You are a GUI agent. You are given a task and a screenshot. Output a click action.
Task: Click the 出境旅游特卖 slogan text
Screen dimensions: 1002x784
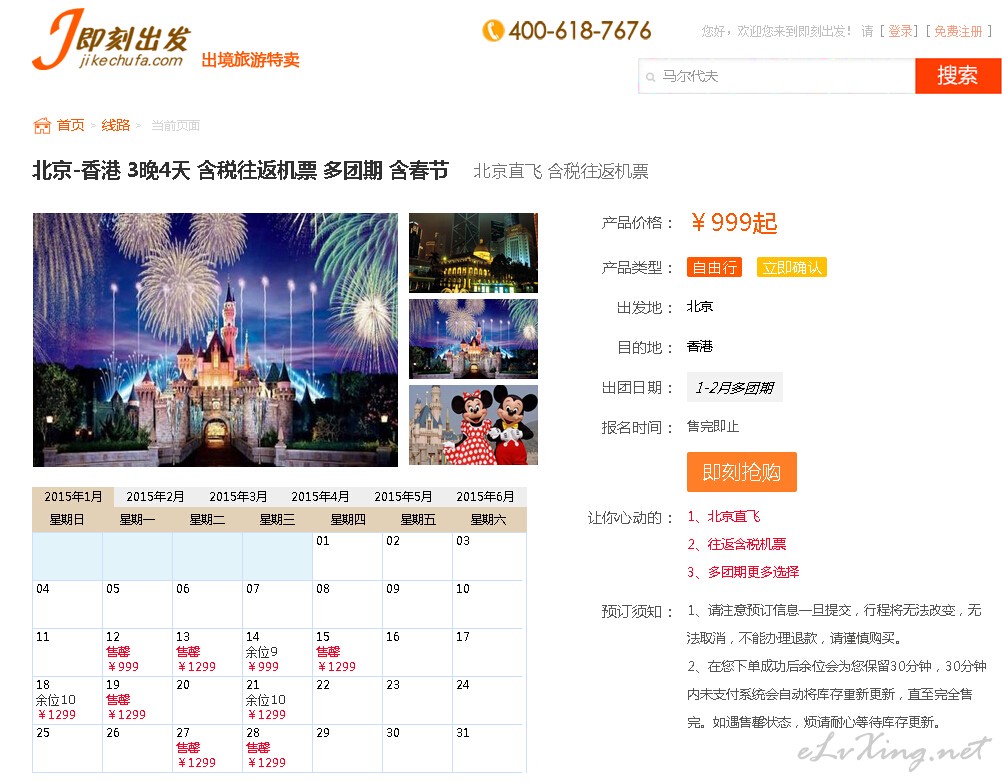(x=250, y=60)
